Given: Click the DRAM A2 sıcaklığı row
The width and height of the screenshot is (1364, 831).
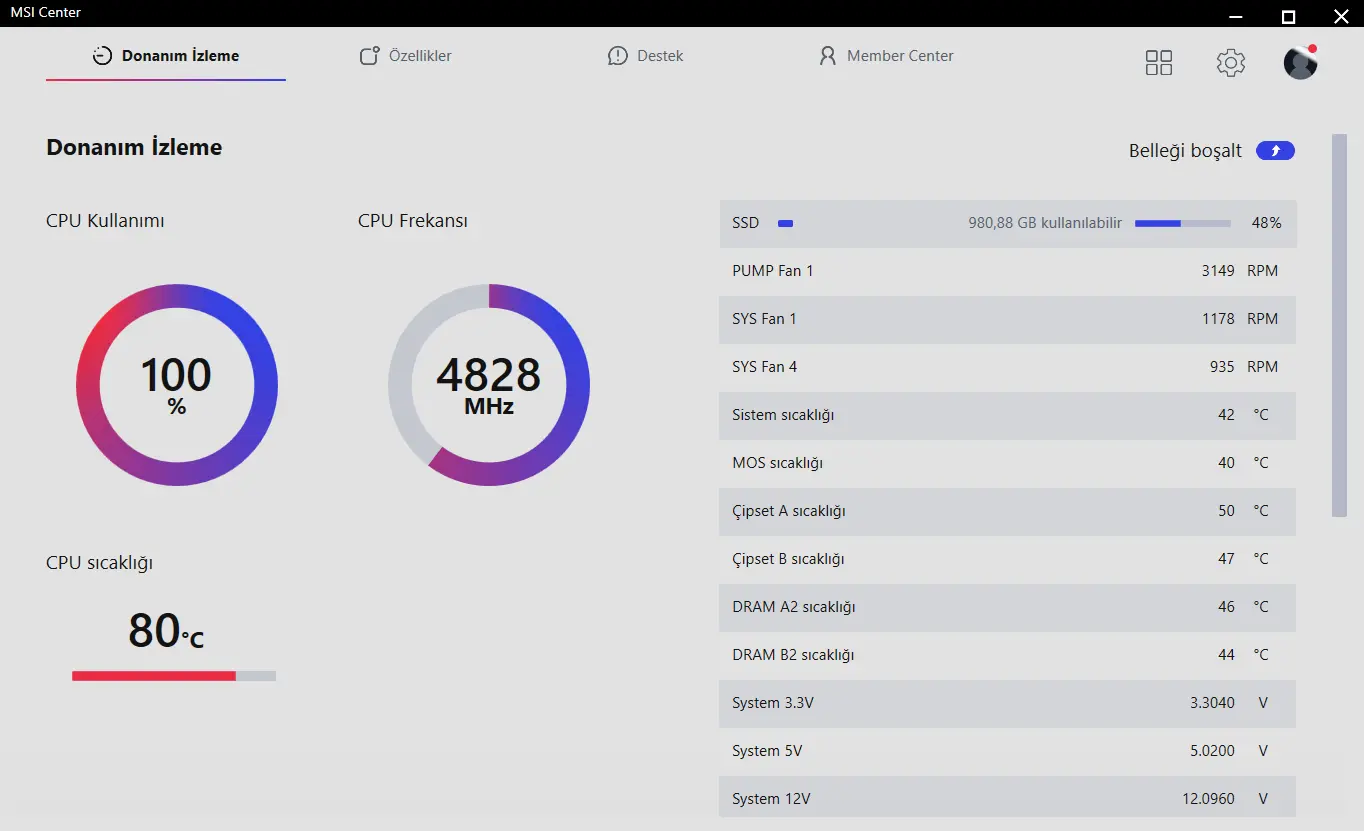Looking at the screenshot, I should [1008, 607].
